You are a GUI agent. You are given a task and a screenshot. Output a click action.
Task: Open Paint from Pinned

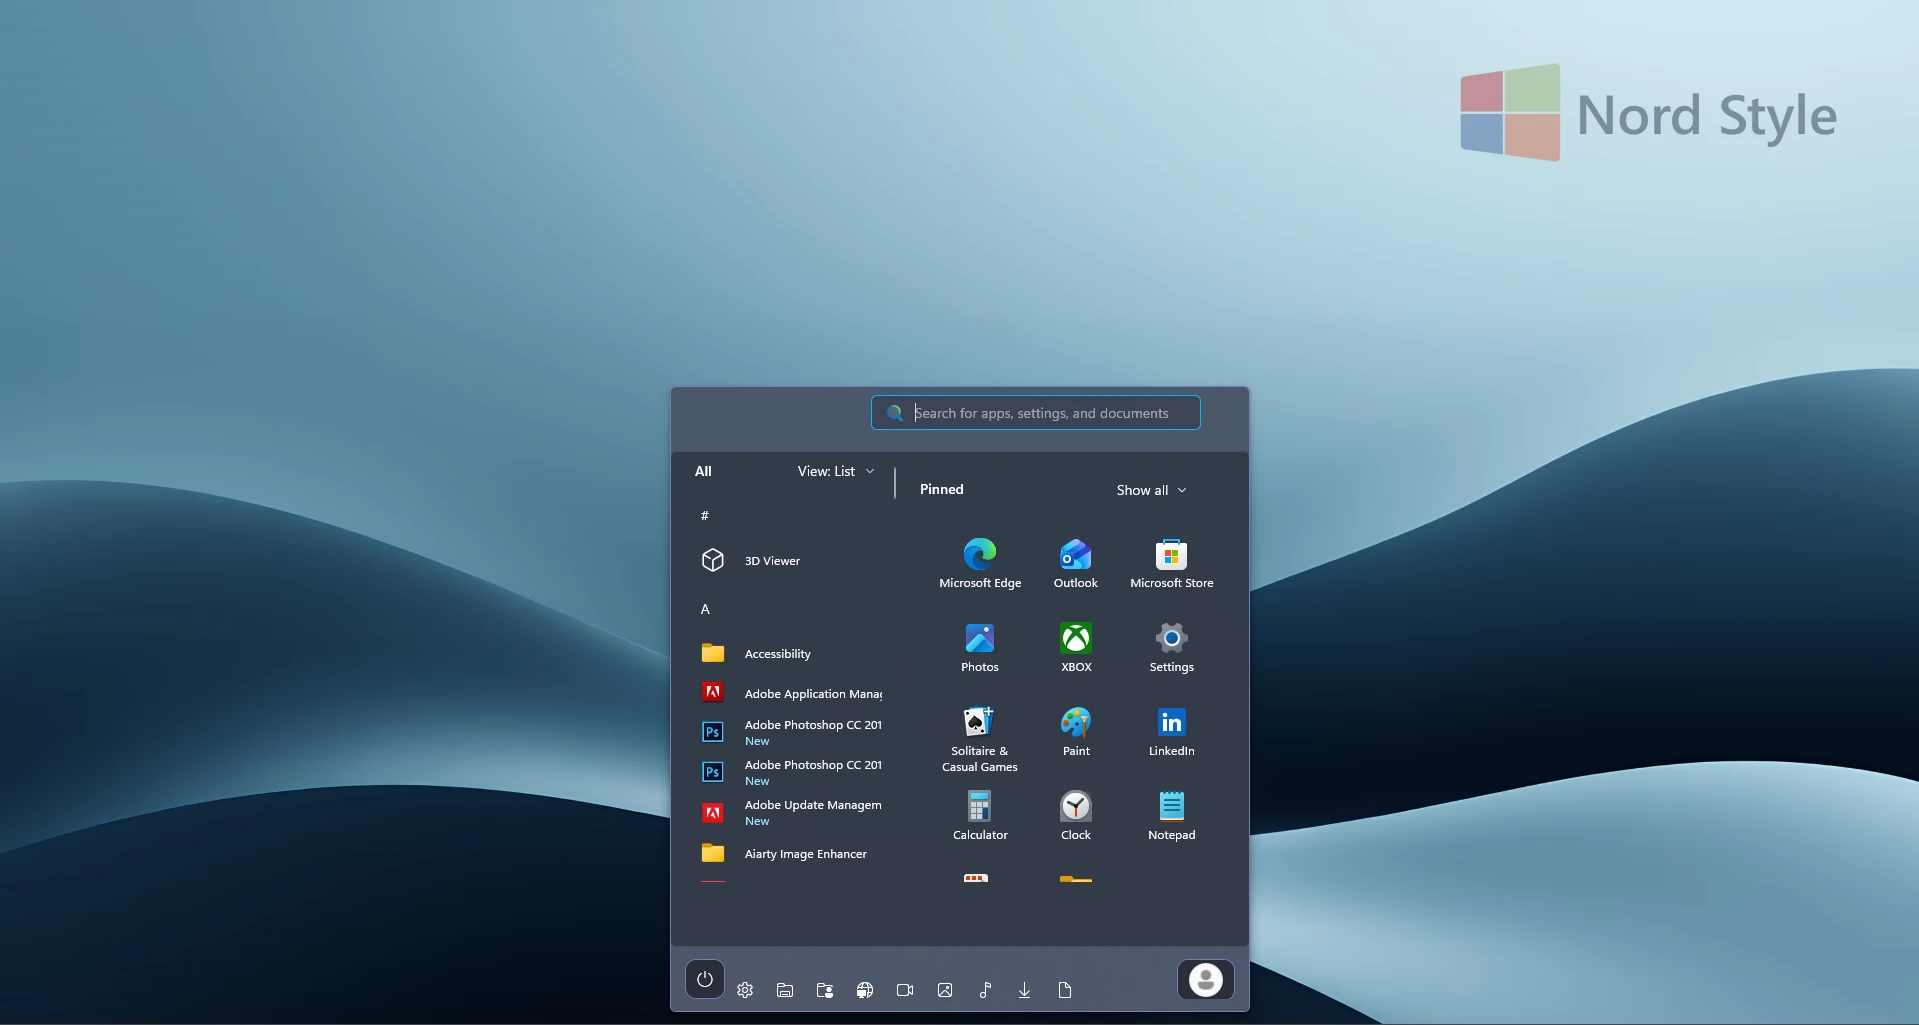[x=1076, y=732]
